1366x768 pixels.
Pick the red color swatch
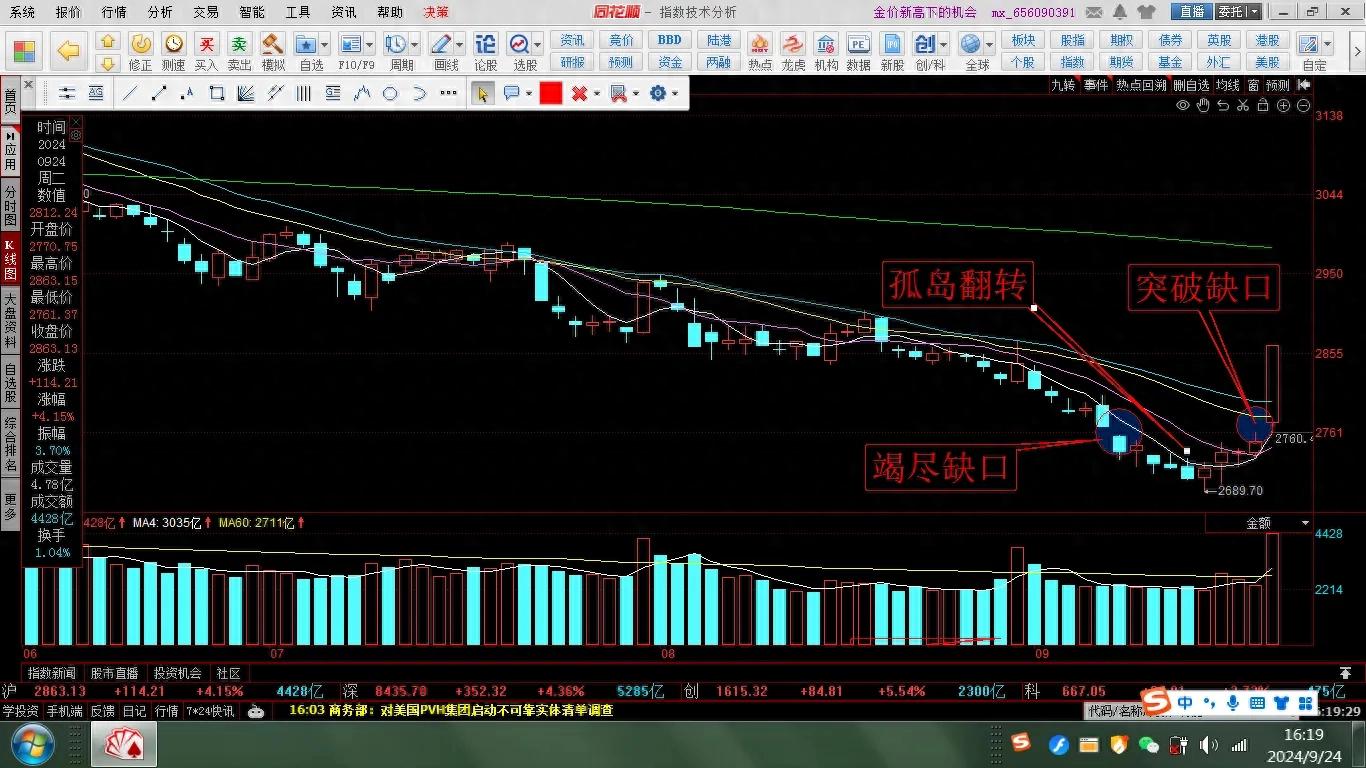coord(550,94)
